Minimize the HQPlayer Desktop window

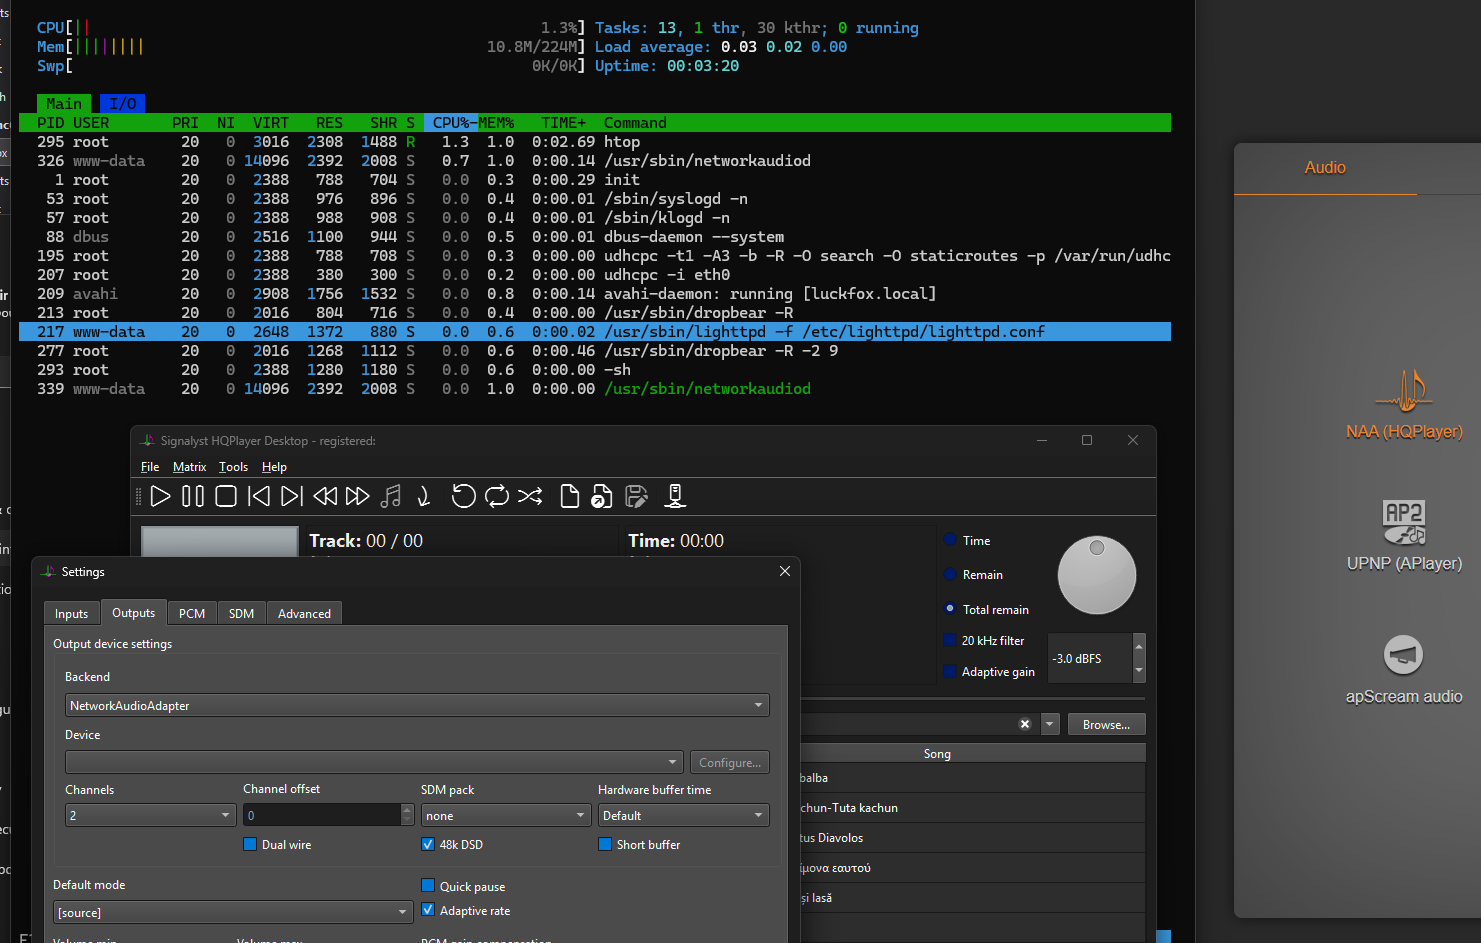(1042, 440)
